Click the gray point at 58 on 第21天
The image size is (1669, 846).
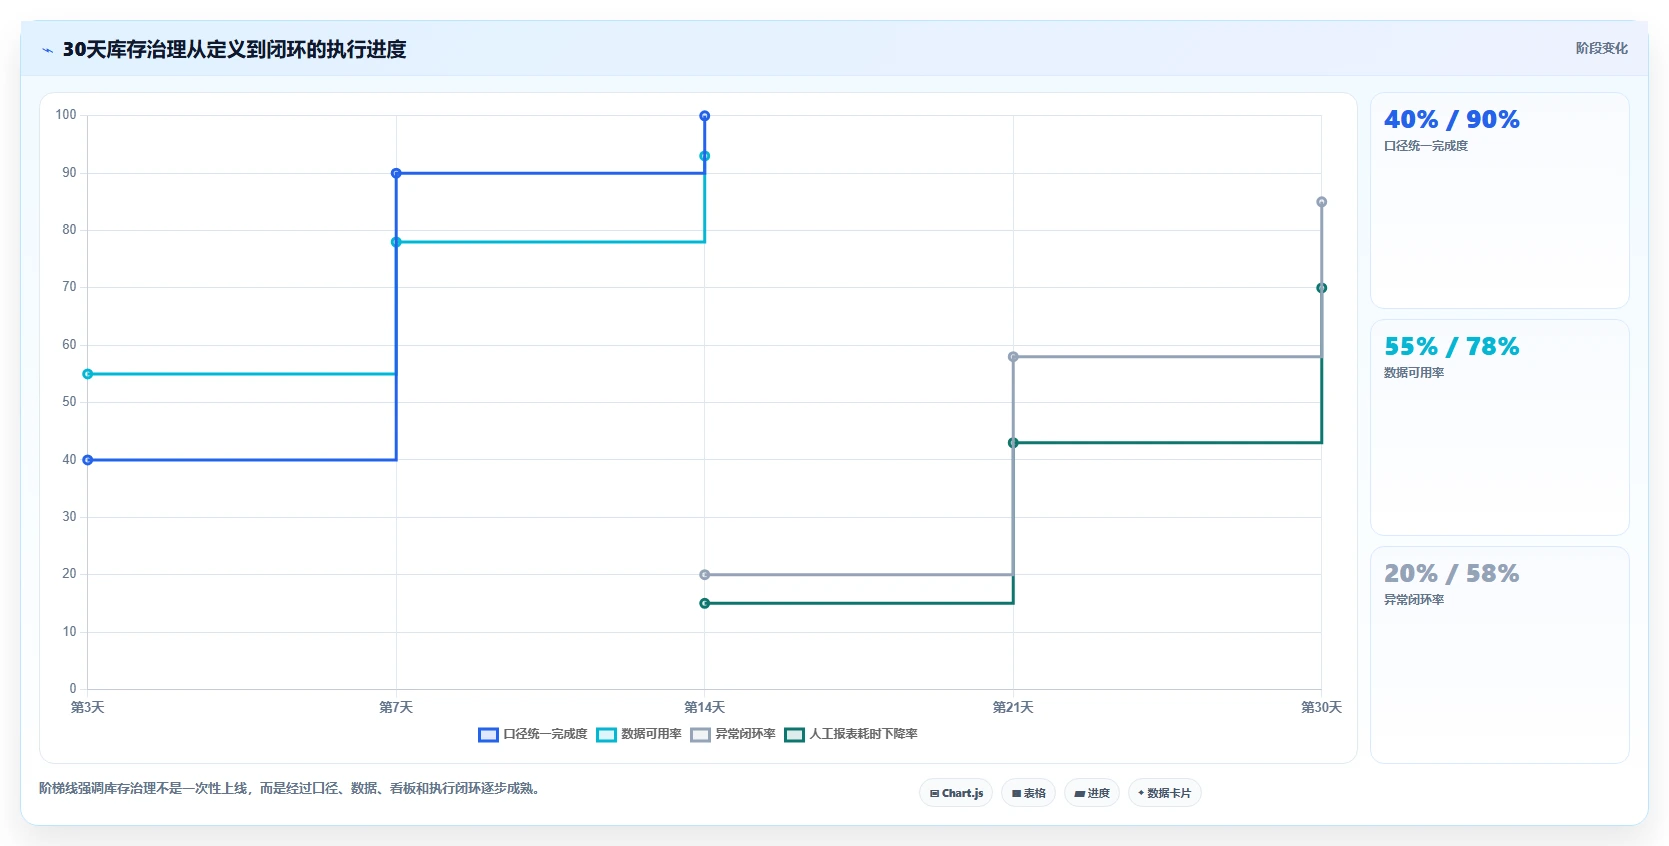pyautogui.click(x=1013, y=357)
